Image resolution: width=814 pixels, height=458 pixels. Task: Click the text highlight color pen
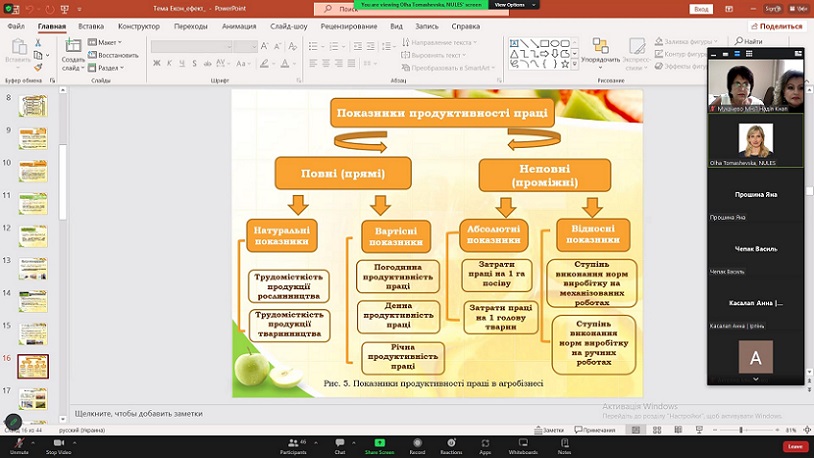(264, 63)
